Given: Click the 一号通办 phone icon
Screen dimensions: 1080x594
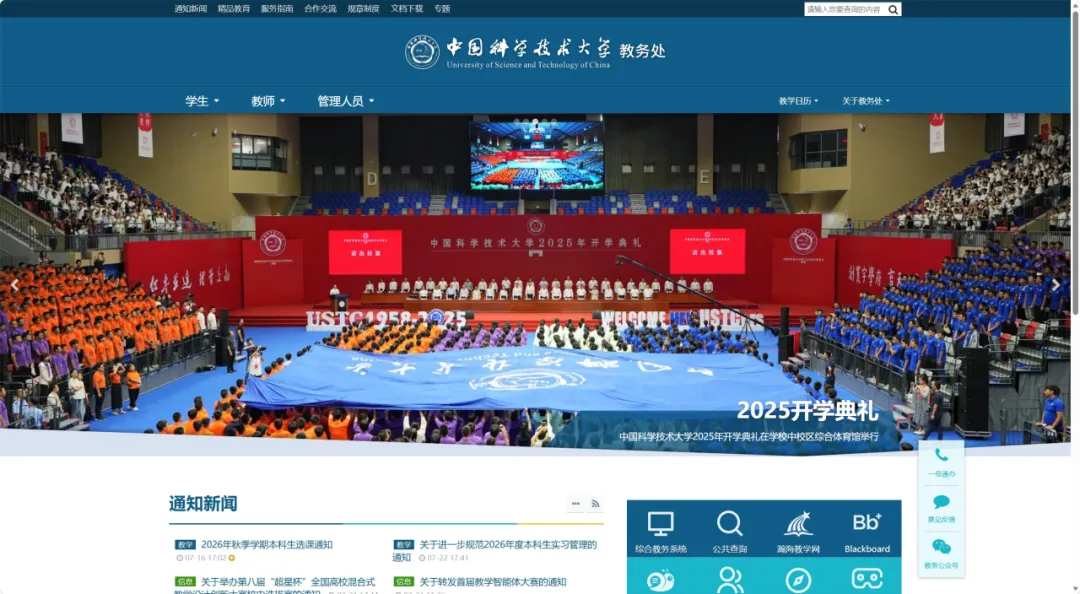Looking at the screenshot, I should tap(941, 455).
